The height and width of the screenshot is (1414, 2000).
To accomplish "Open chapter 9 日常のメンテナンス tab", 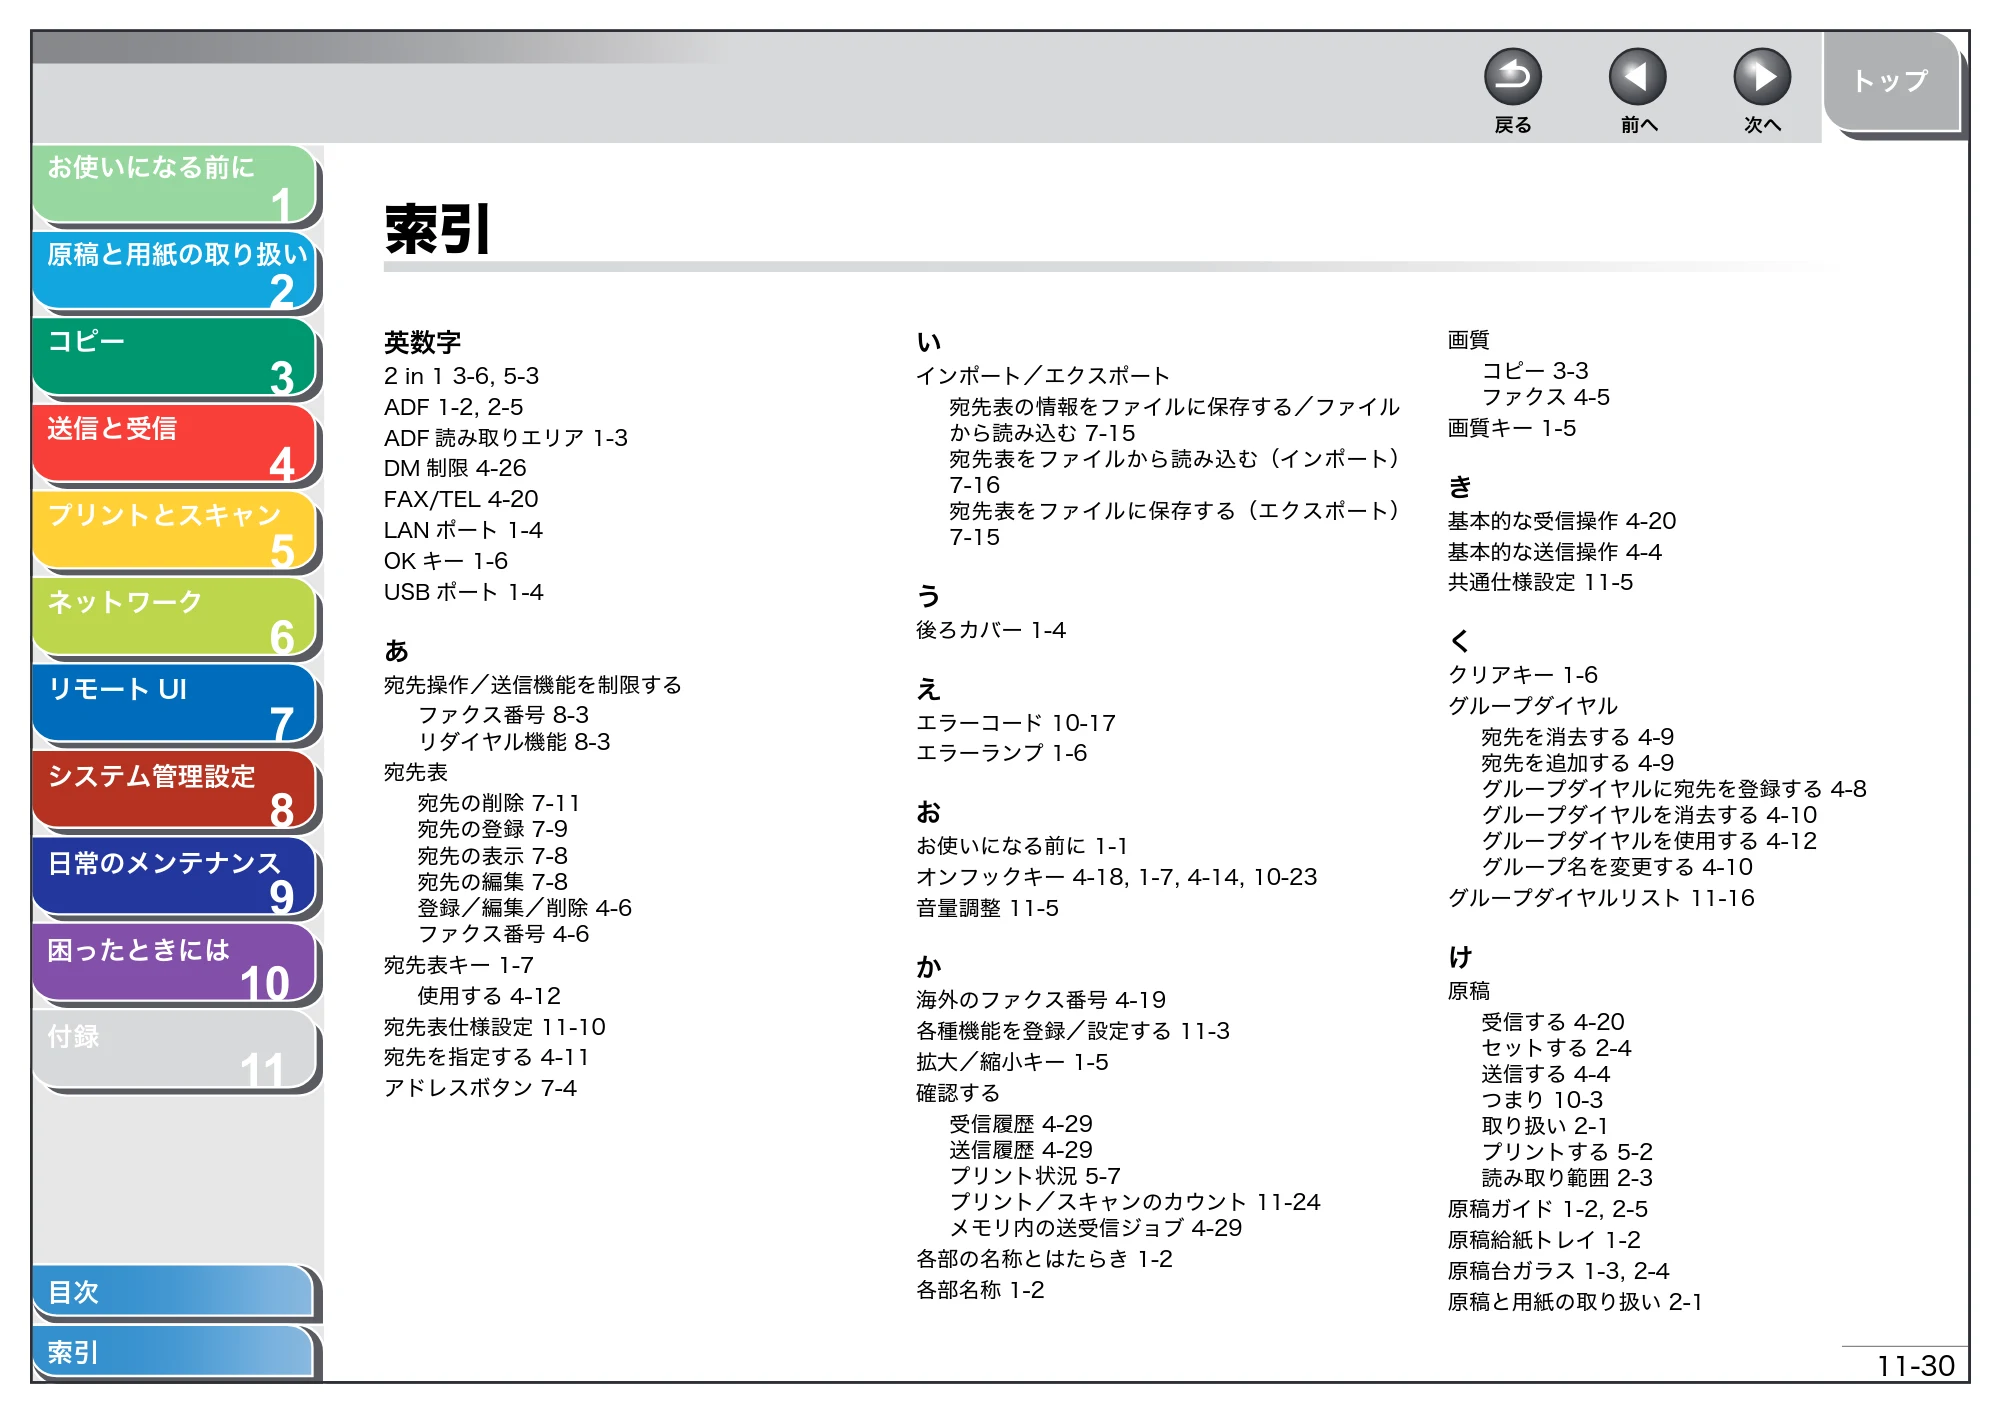I will coord(175,878).
